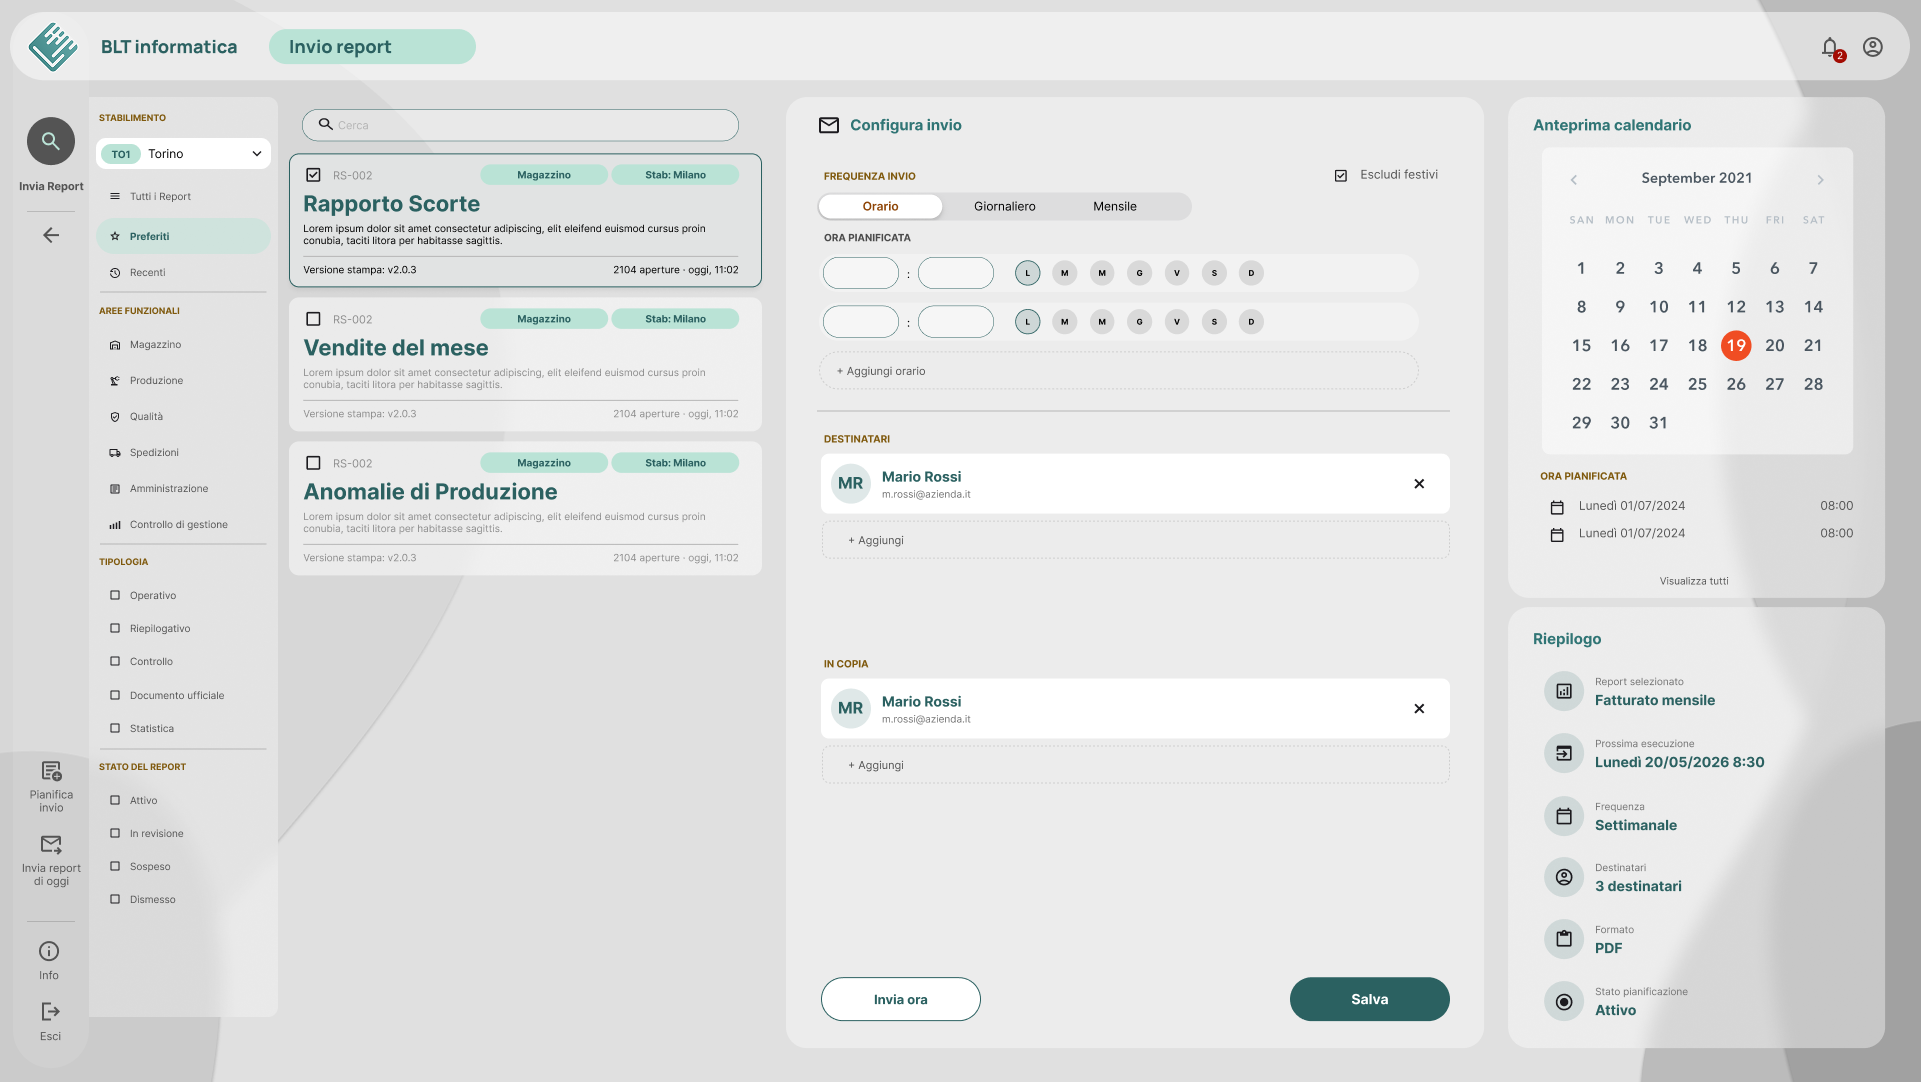Select the Giornaliero frequency tab

coord(1005,206)
